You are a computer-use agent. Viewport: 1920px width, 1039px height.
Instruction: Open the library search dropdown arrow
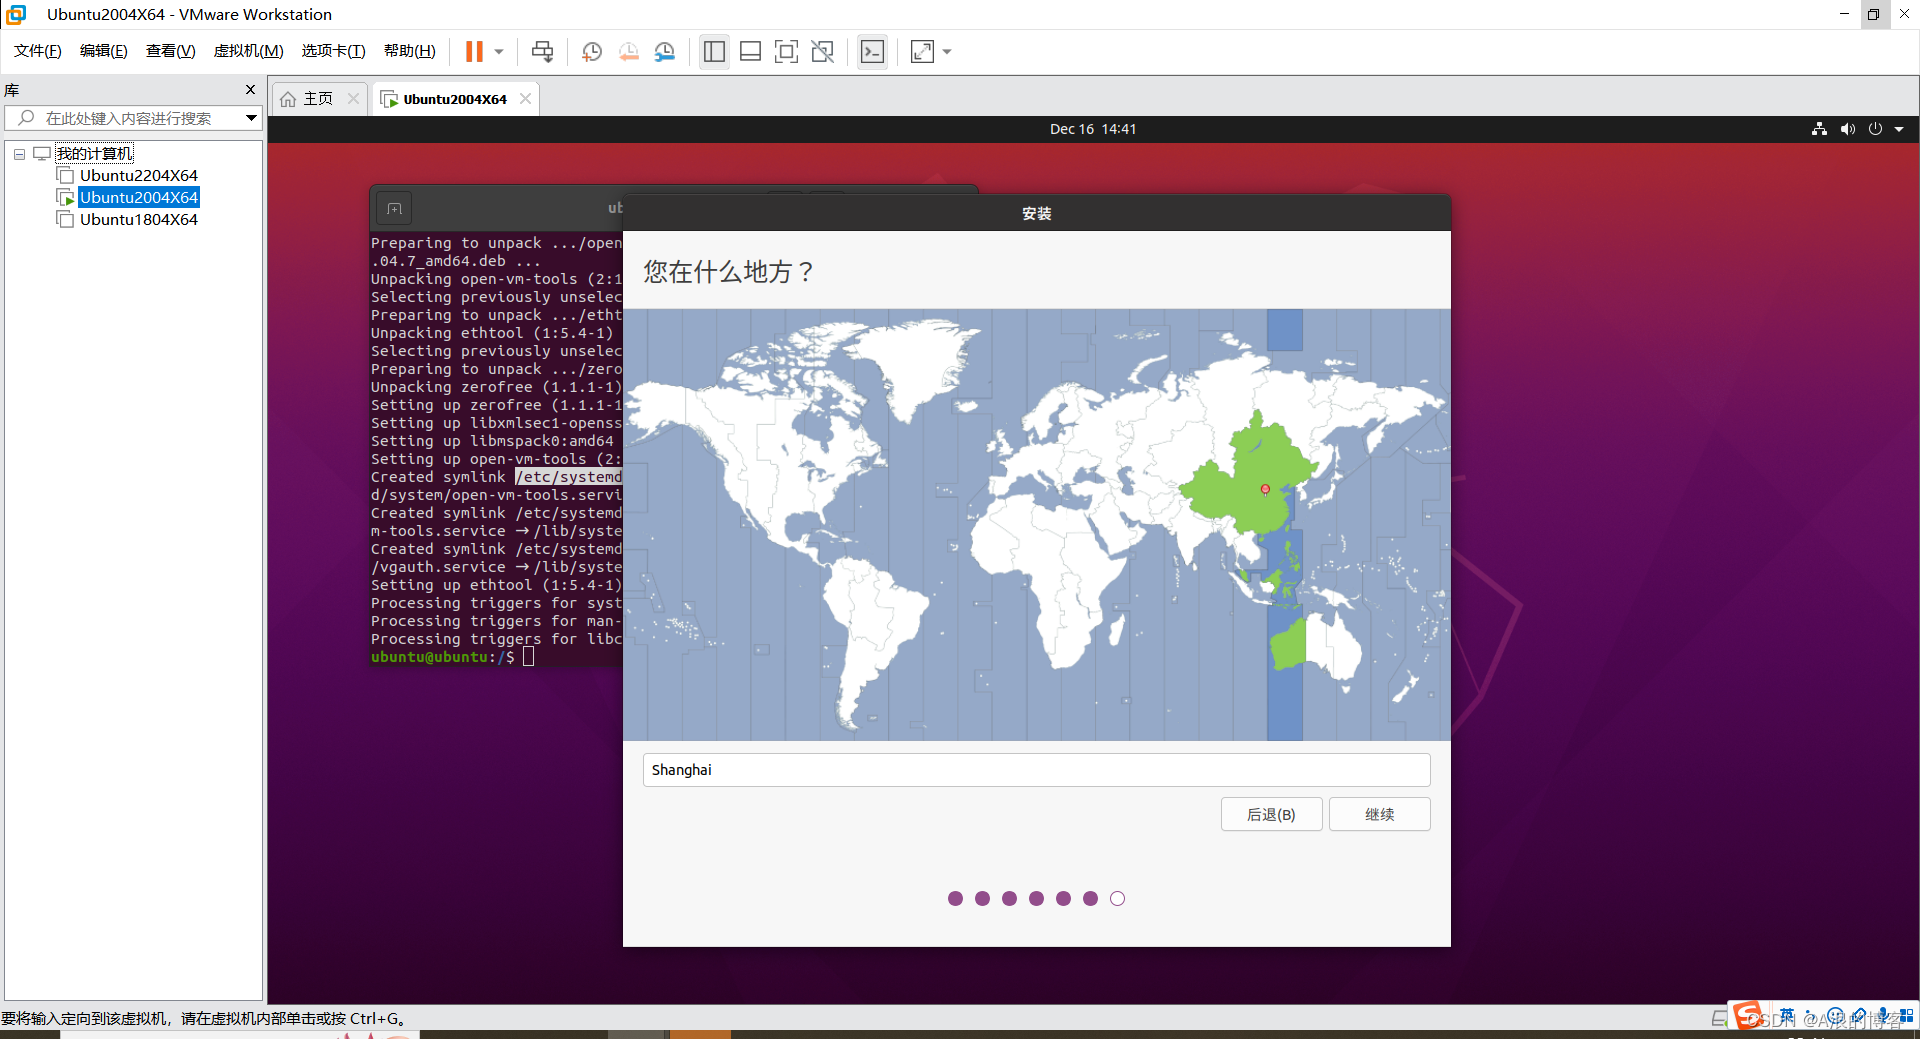252,118
